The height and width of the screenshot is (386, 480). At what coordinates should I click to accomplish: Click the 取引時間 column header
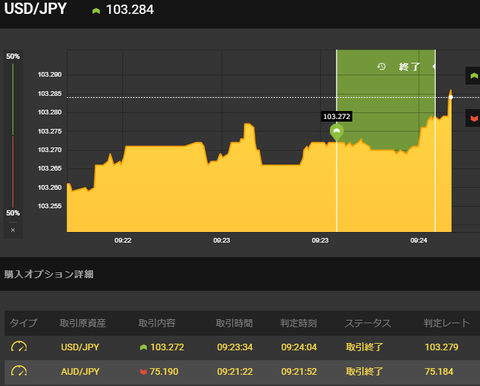pos(234,323)
